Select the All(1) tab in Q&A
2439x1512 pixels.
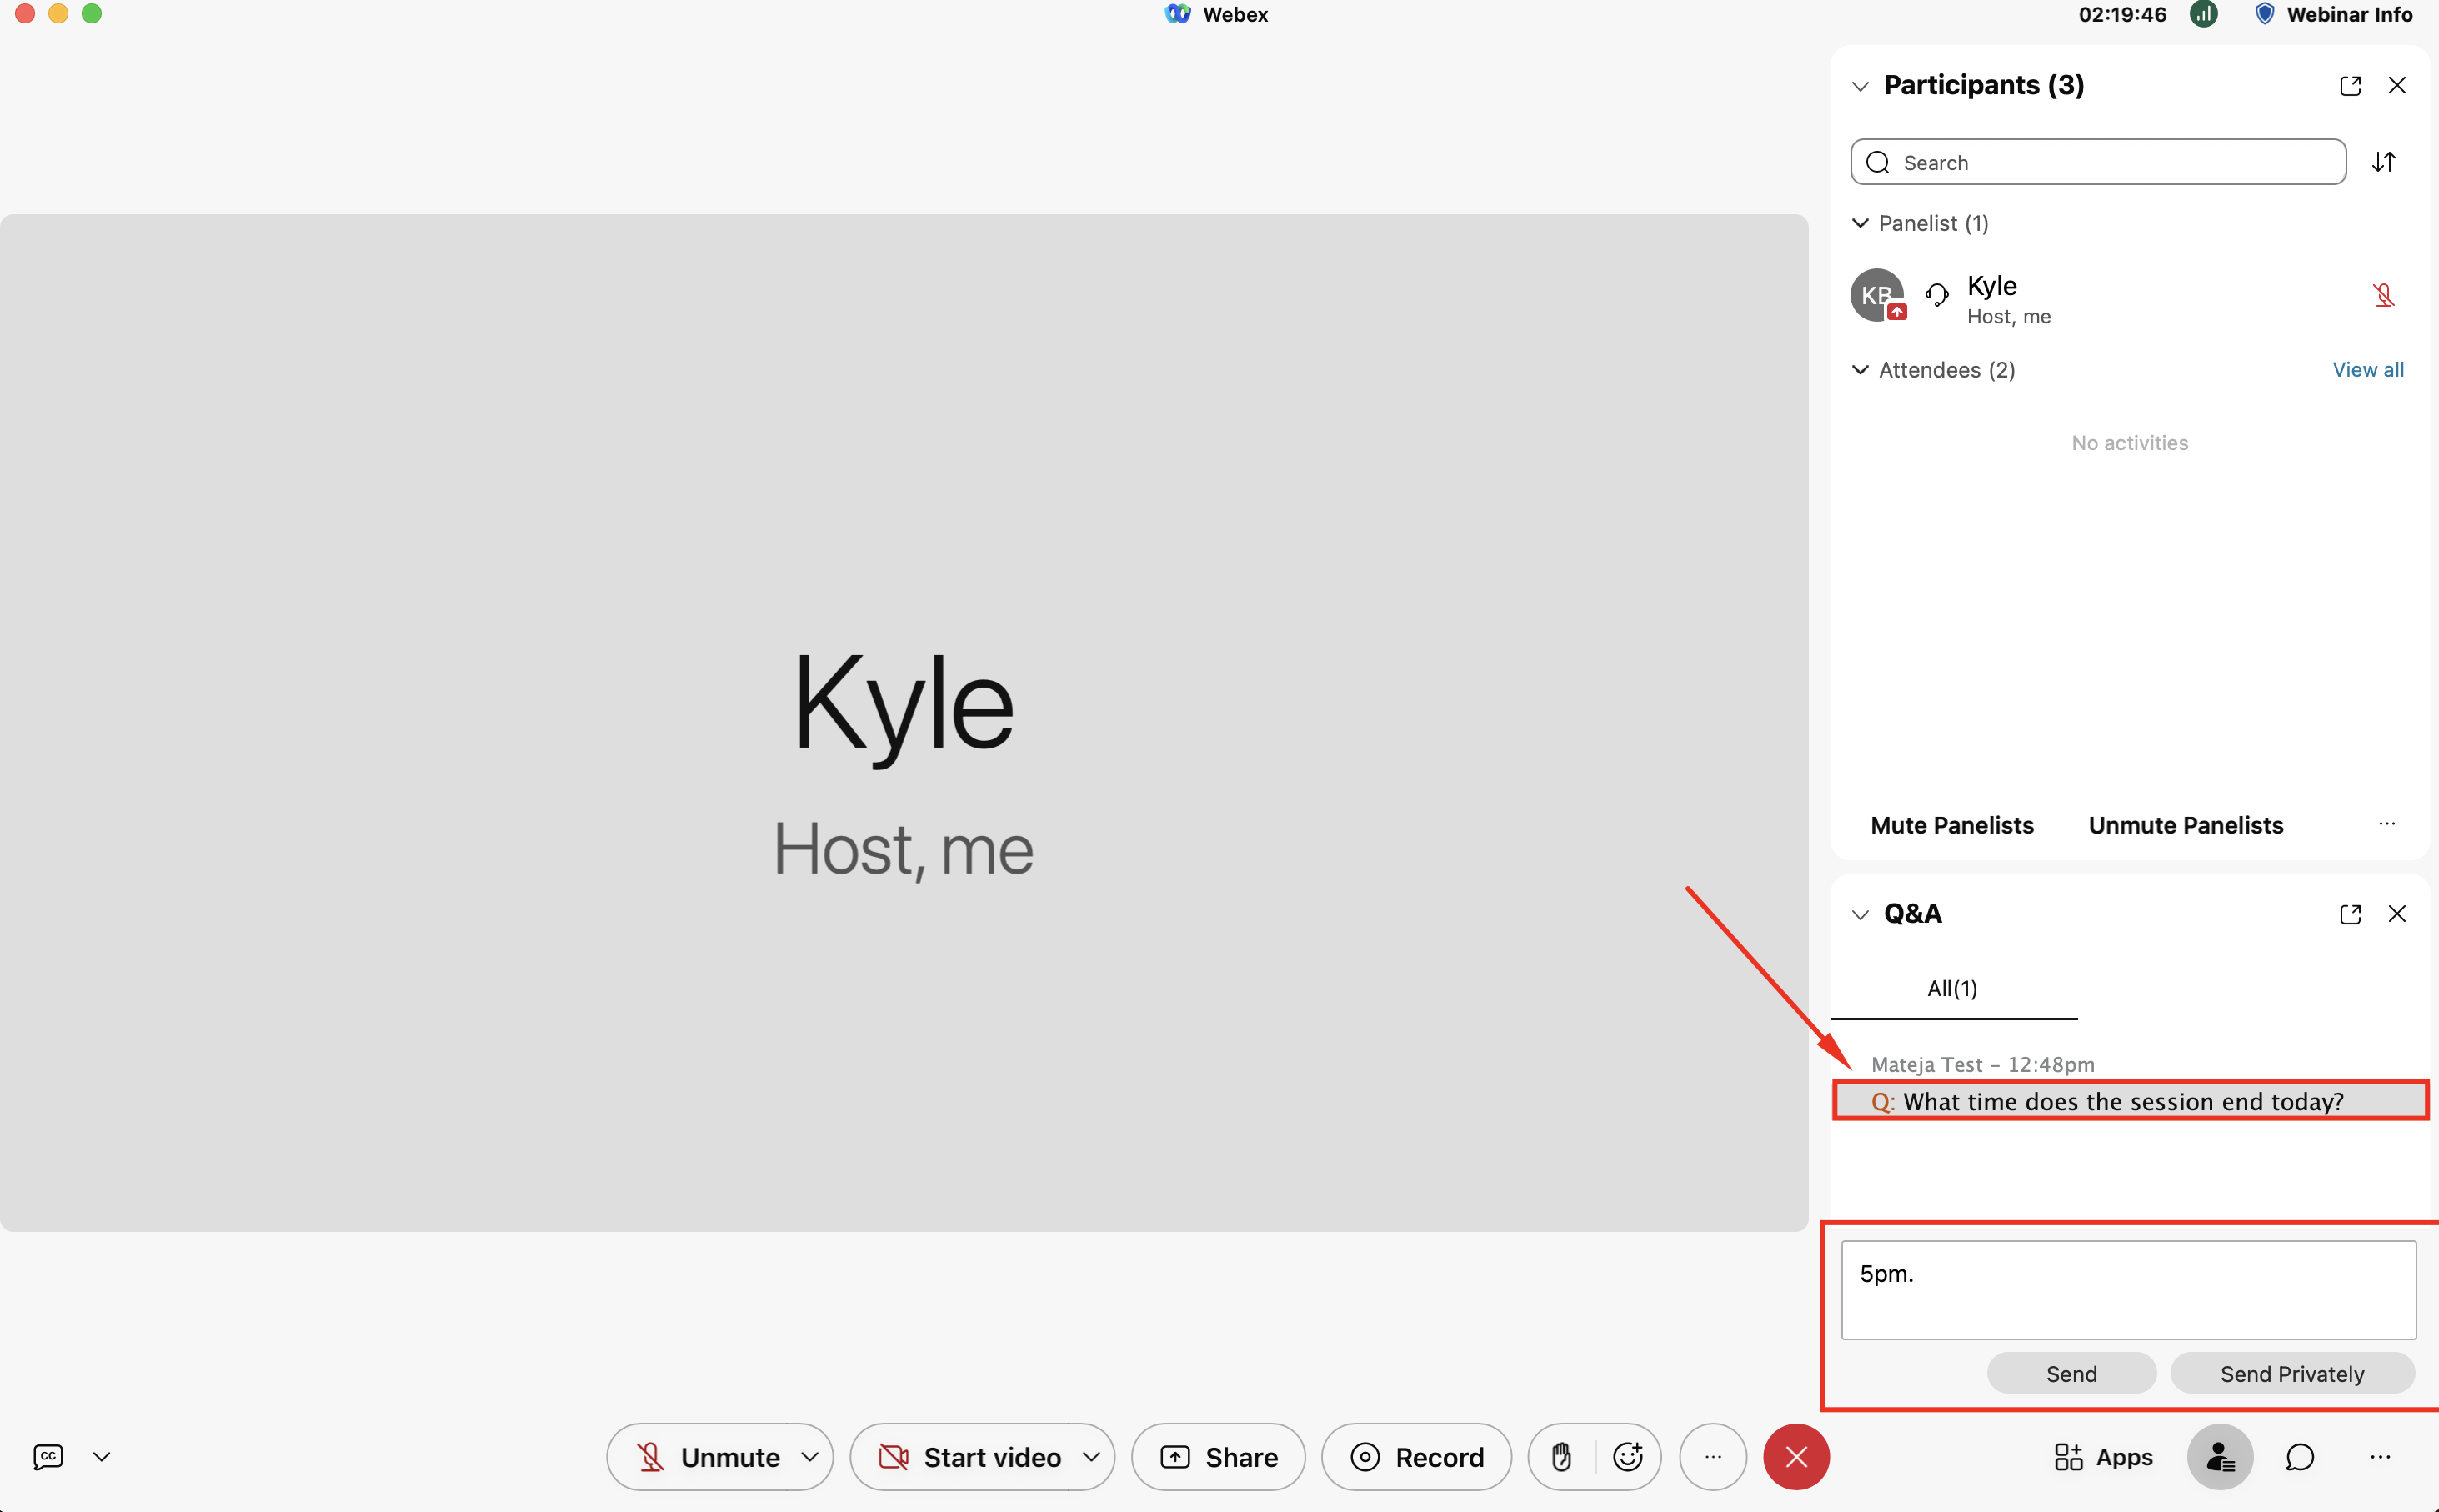1952,988
